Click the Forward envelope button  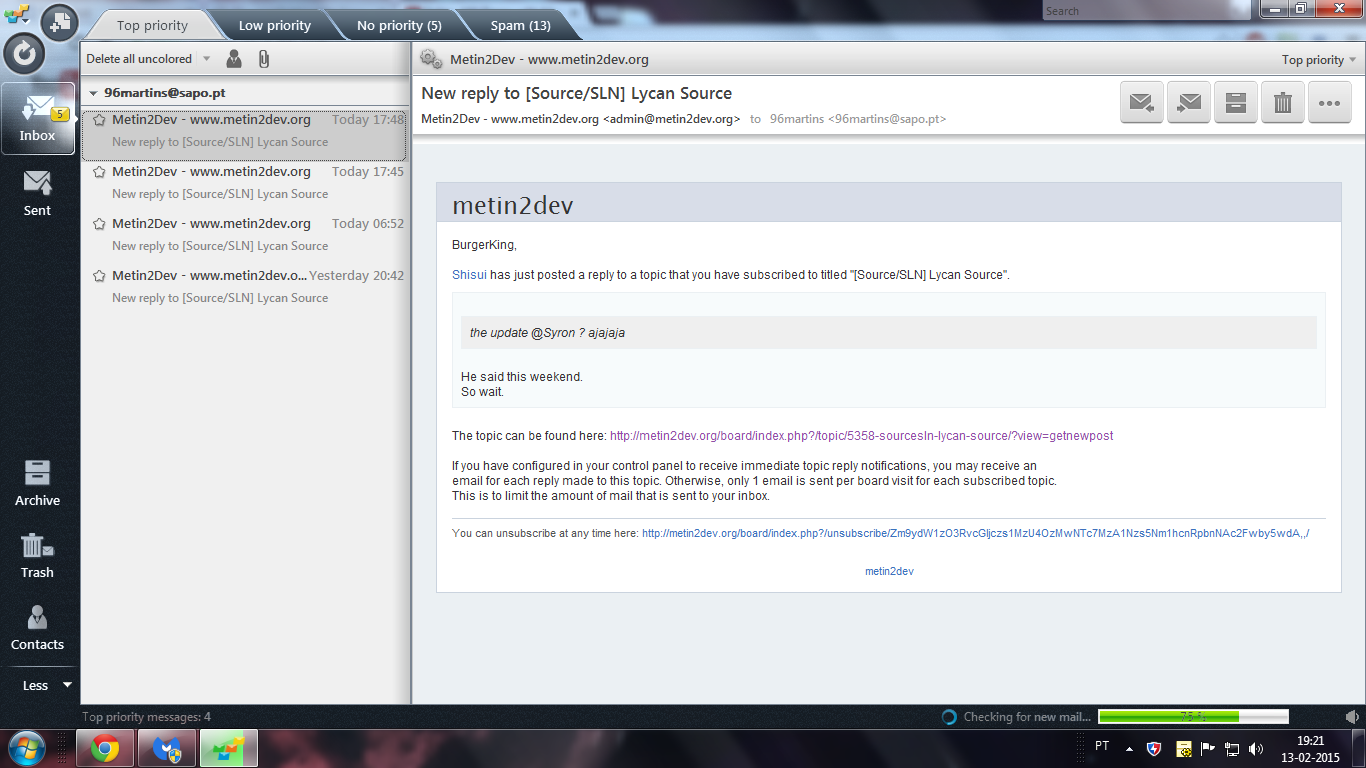[x=1189, y=102]
